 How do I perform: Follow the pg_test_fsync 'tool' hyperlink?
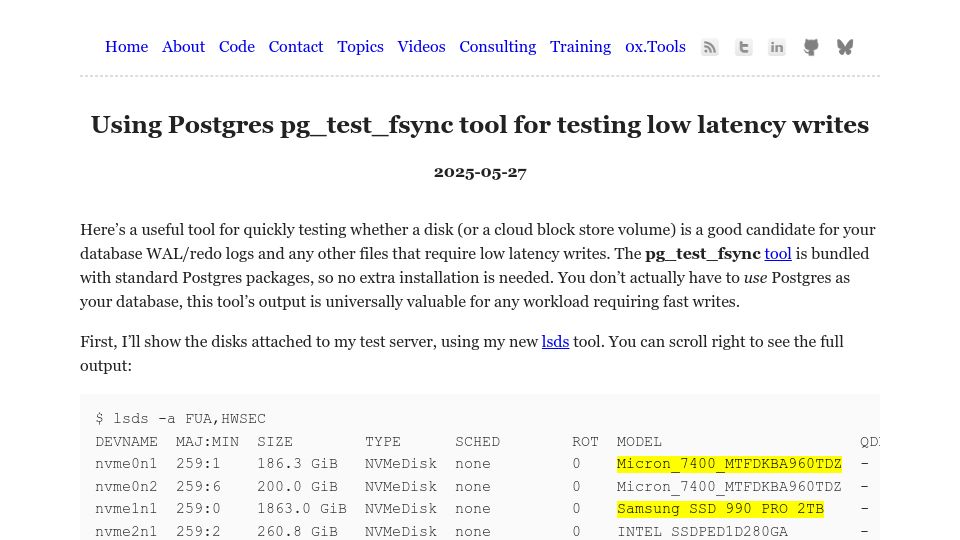(778, 253)
